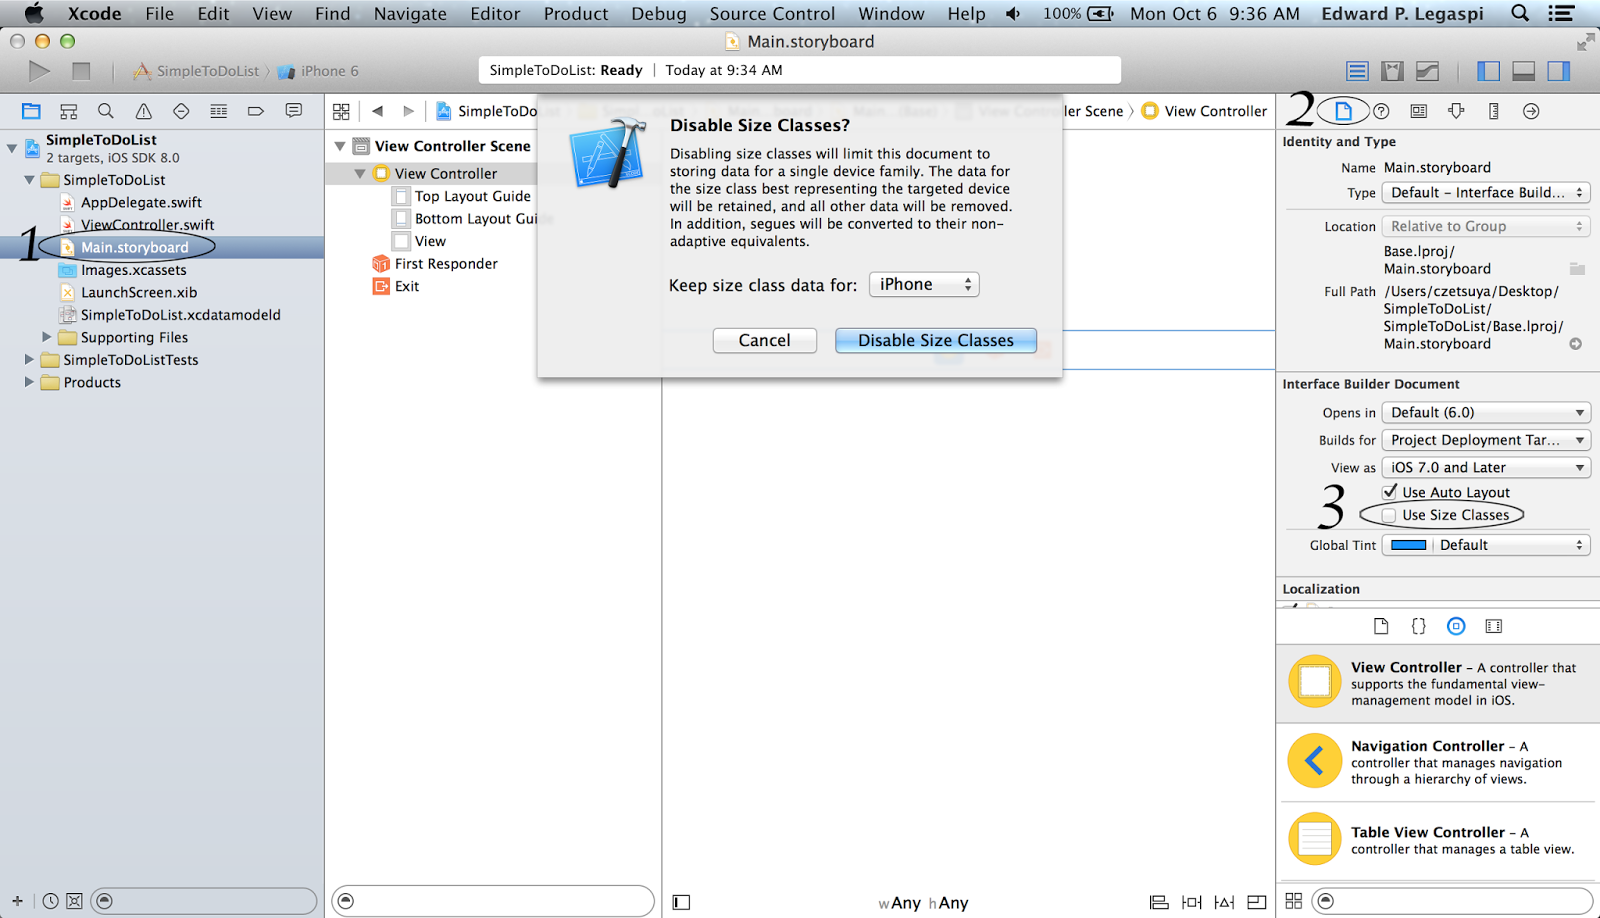
Task: Open the Find navigator
Action: [106, 111]
